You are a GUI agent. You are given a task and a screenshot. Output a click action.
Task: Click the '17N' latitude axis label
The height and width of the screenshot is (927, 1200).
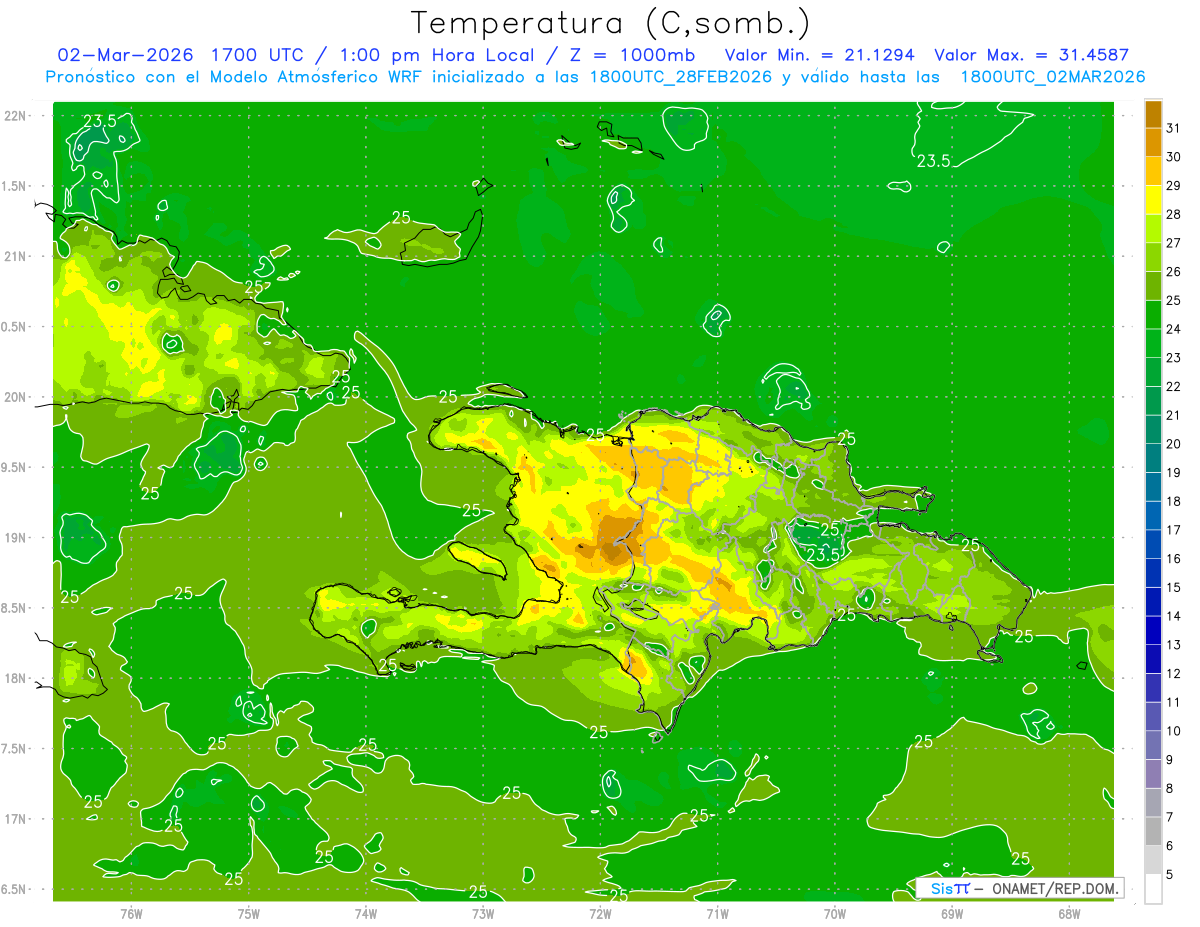point(16,819)
